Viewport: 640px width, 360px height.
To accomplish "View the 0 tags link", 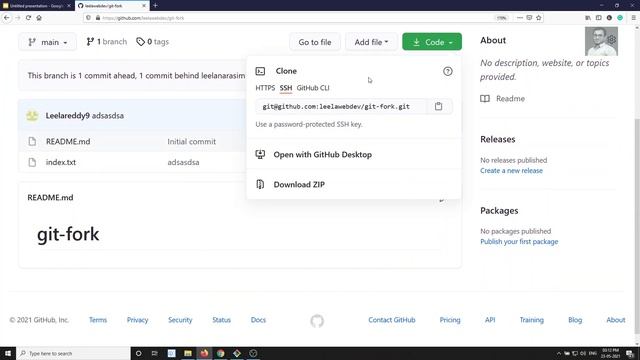I will pyautogui.click(x=153, y=42).
